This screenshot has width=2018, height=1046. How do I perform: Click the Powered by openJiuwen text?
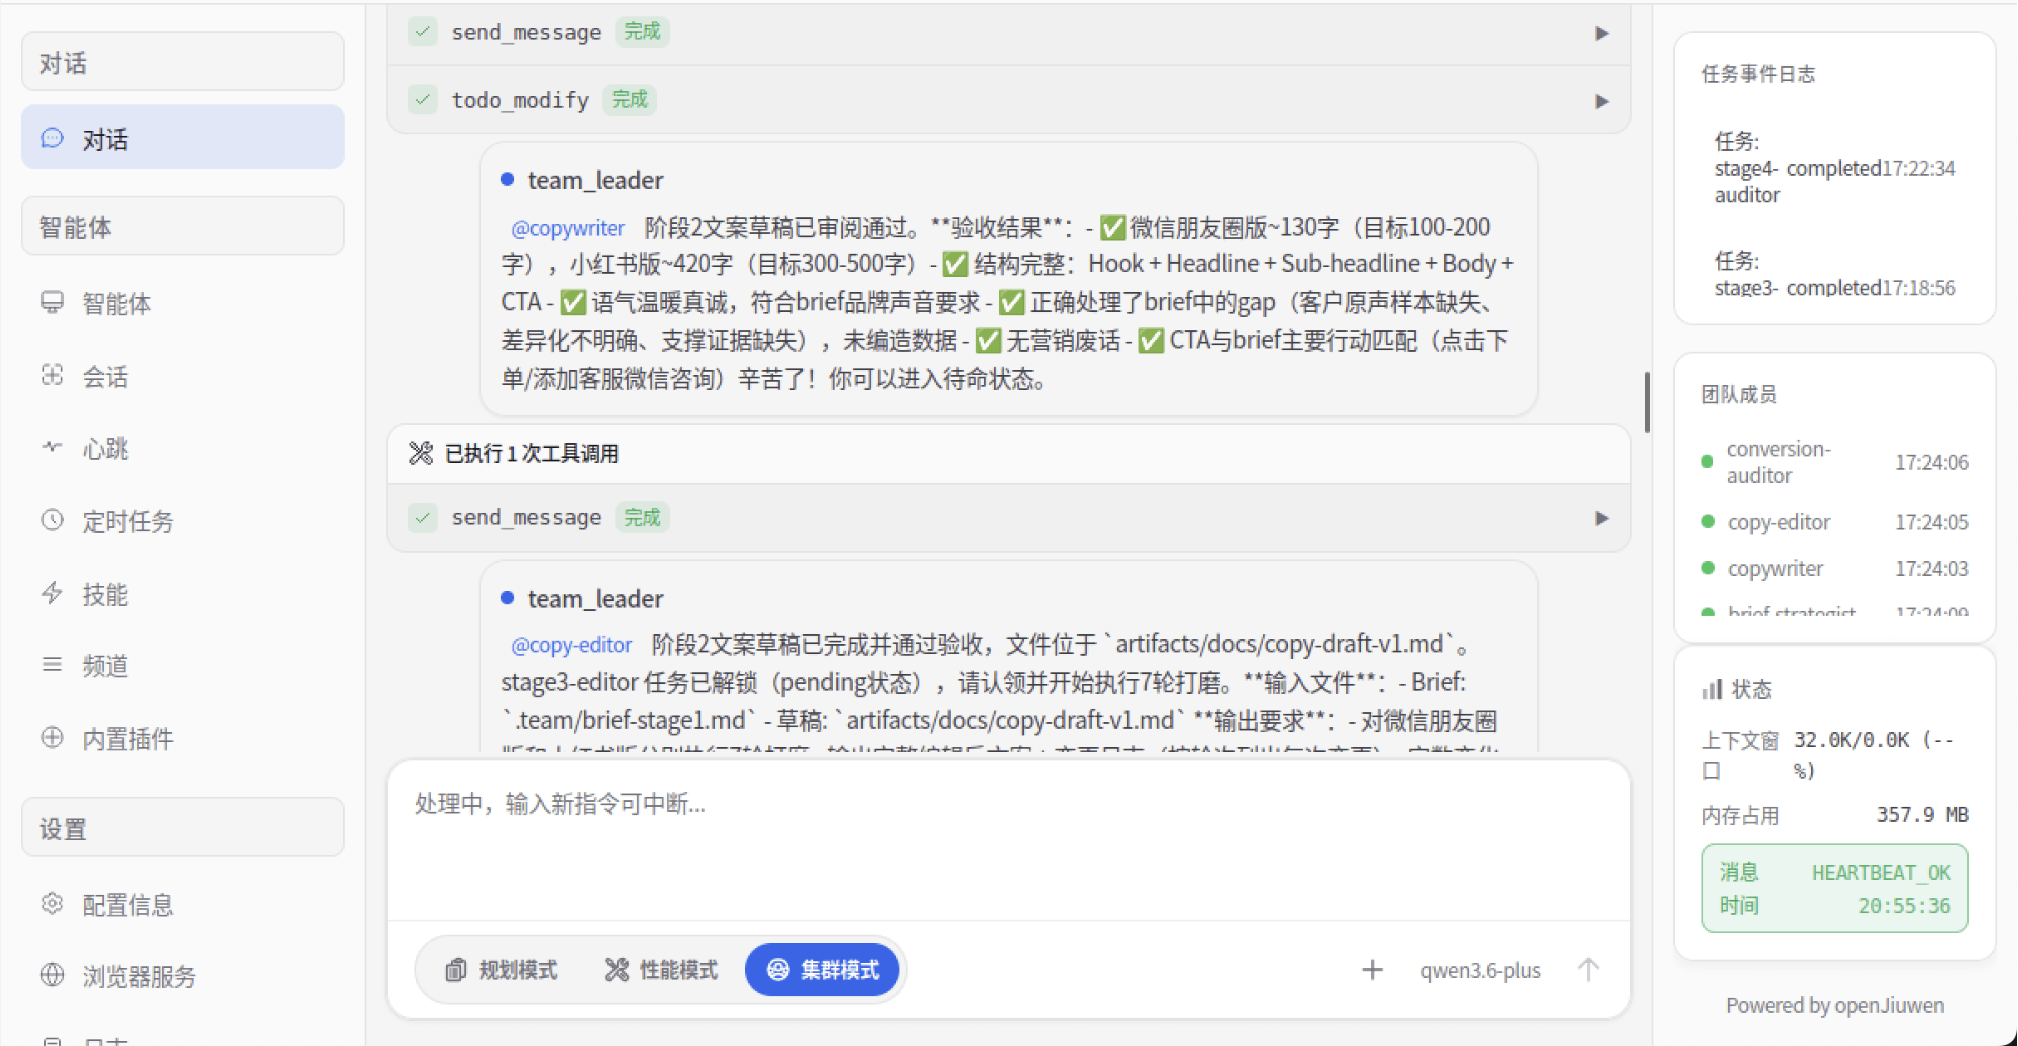[1834, 1005]
